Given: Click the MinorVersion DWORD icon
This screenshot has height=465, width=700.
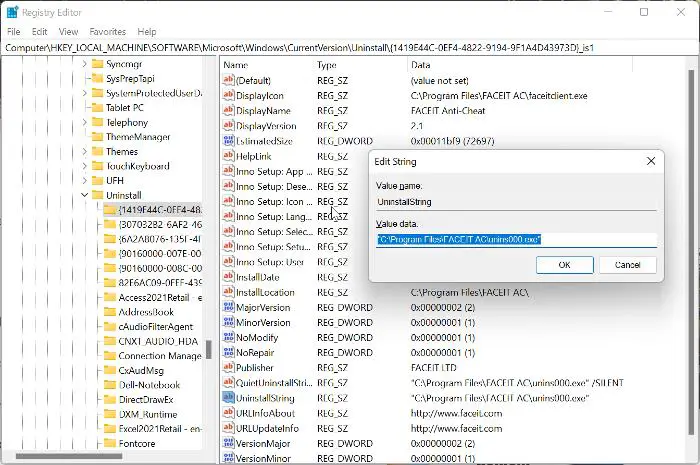Looking at the screenshot, I should (228, 323).
